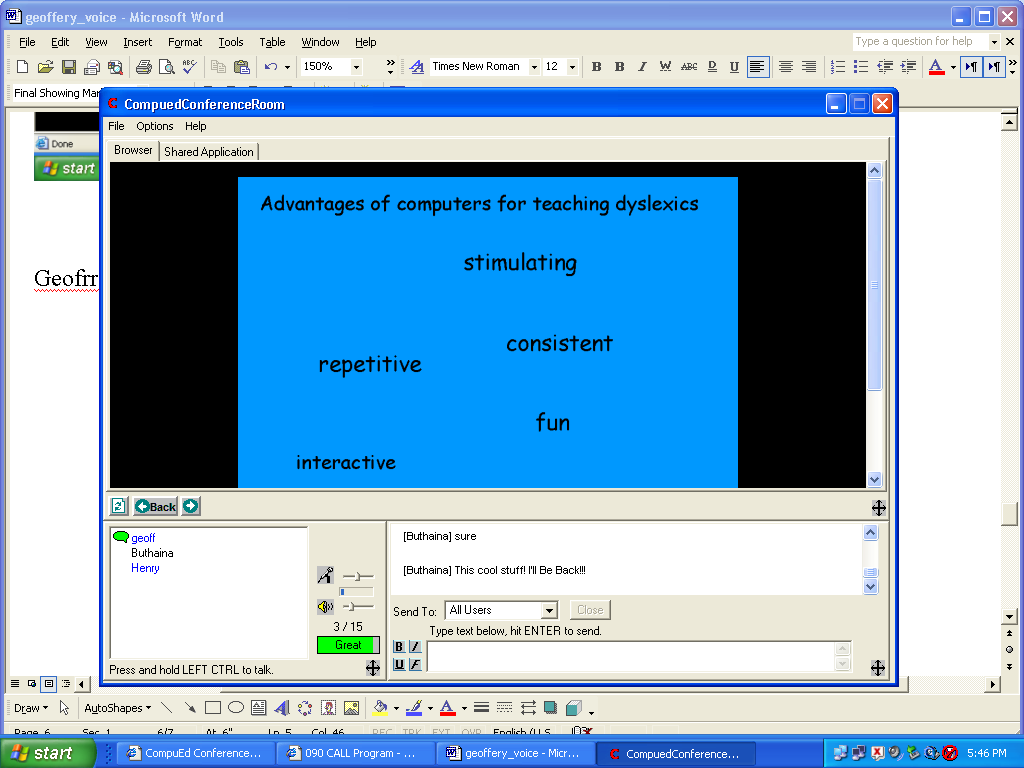Open the 150% zoom dropdown
This screenshot has height=768, width=1024.
[x=357, y=67]
